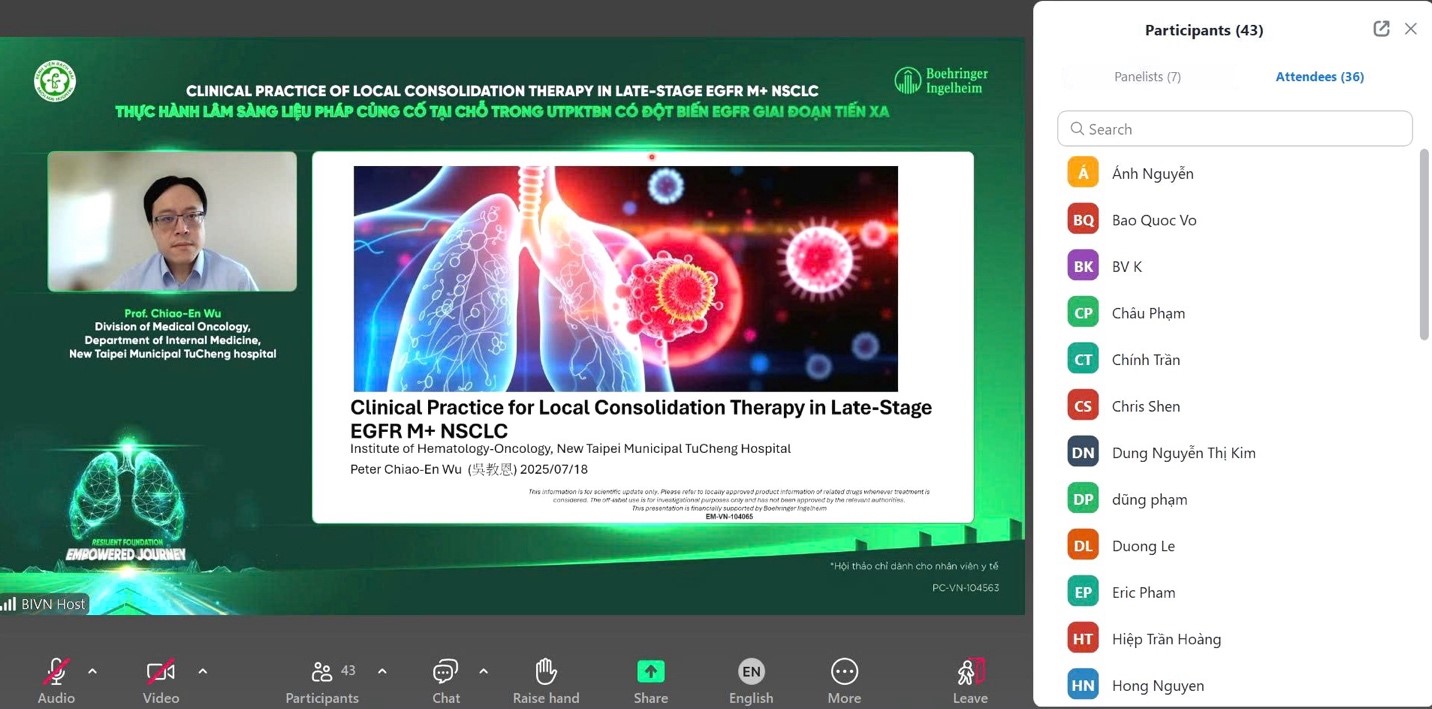Open the Participants panel icon in toolbar
Viewport: 1432px width, 709px height.
[x=322, y=673]
